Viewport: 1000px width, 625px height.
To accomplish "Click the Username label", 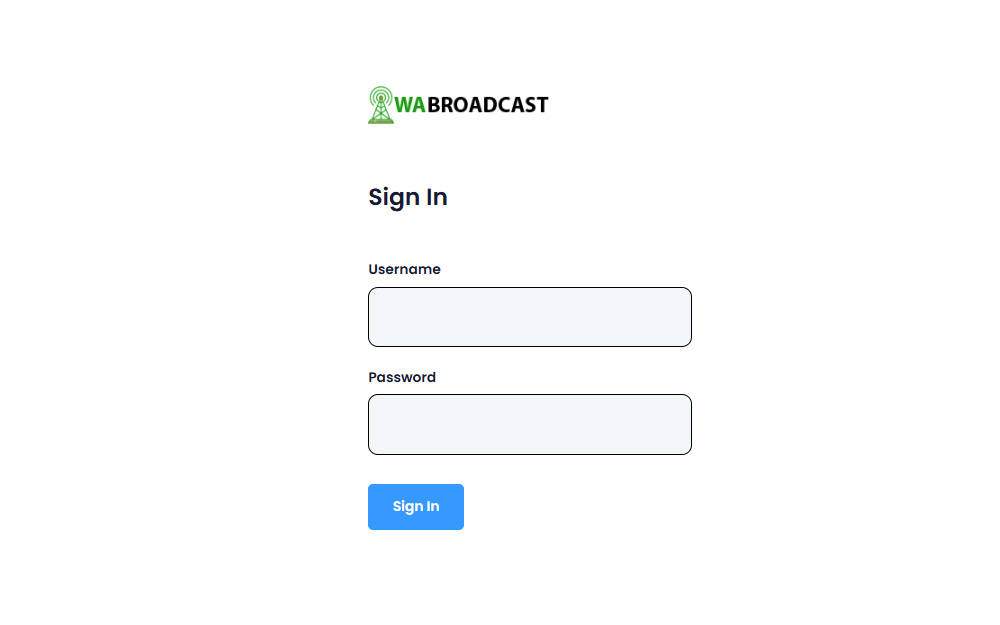I will point(404,269).
